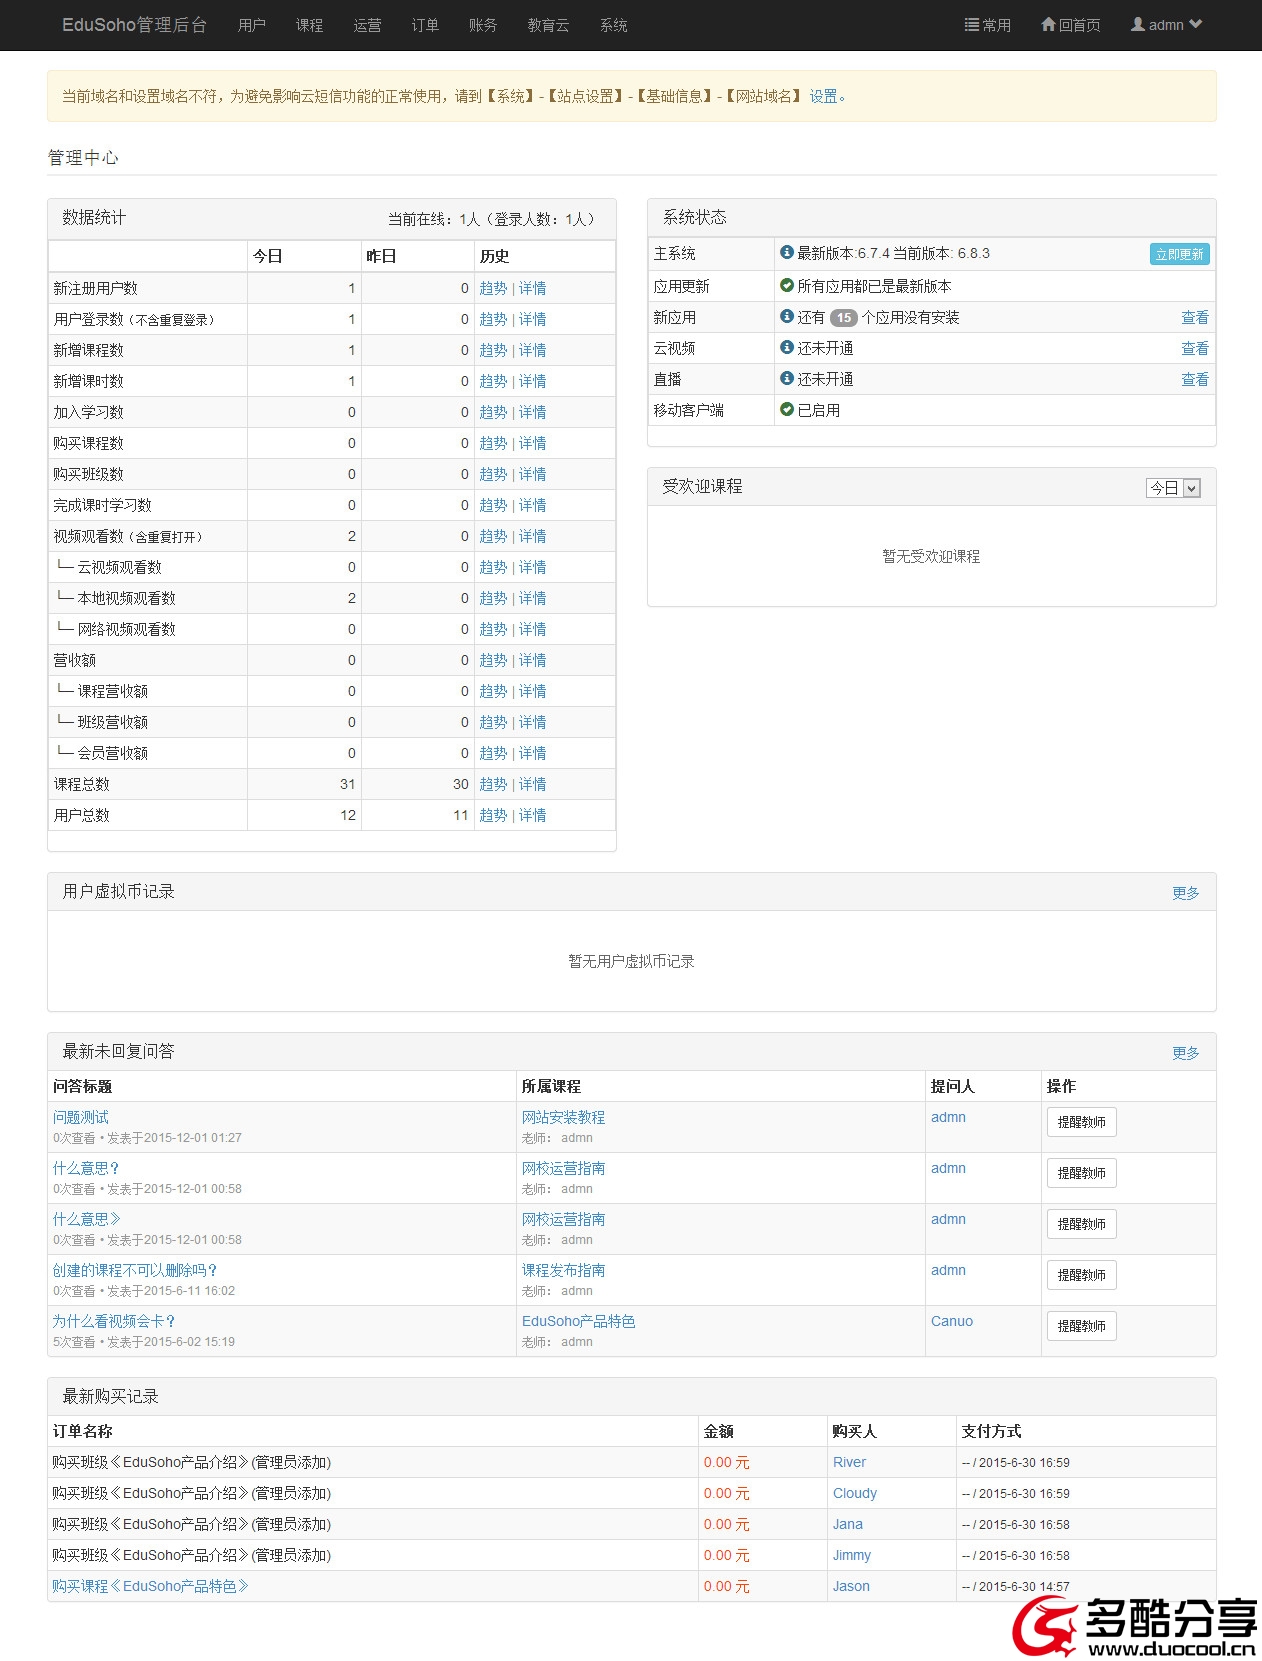Screen dimensions: 1262x1661
Task: Click the info icon in the 云视频 row
Action: 787,348
